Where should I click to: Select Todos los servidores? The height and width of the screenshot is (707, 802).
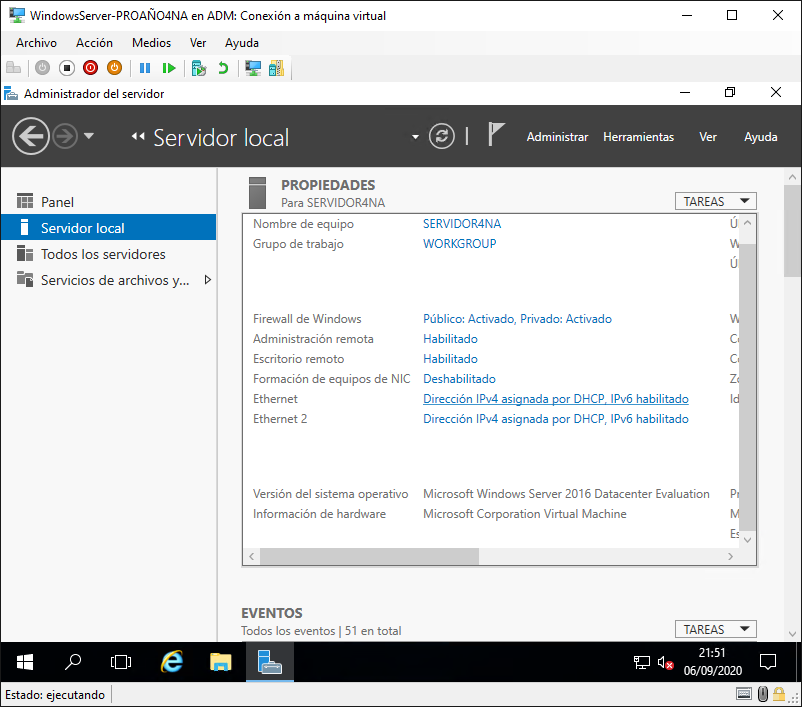108,254
